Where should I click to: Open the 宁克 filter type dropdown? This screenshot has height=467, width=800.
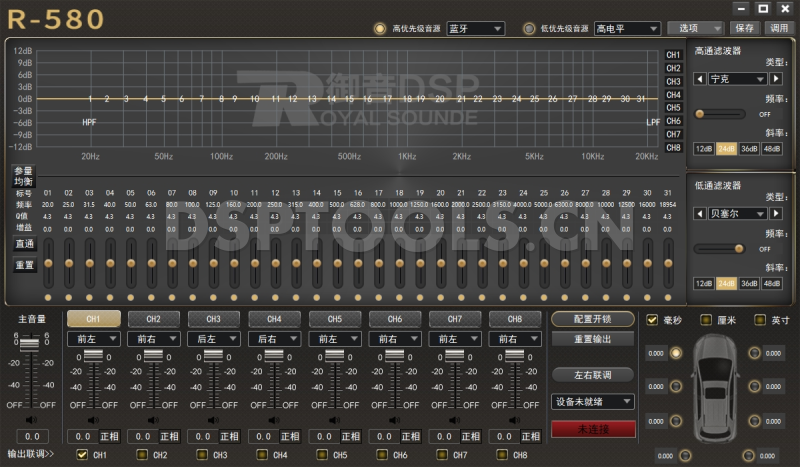coord(738,79)
